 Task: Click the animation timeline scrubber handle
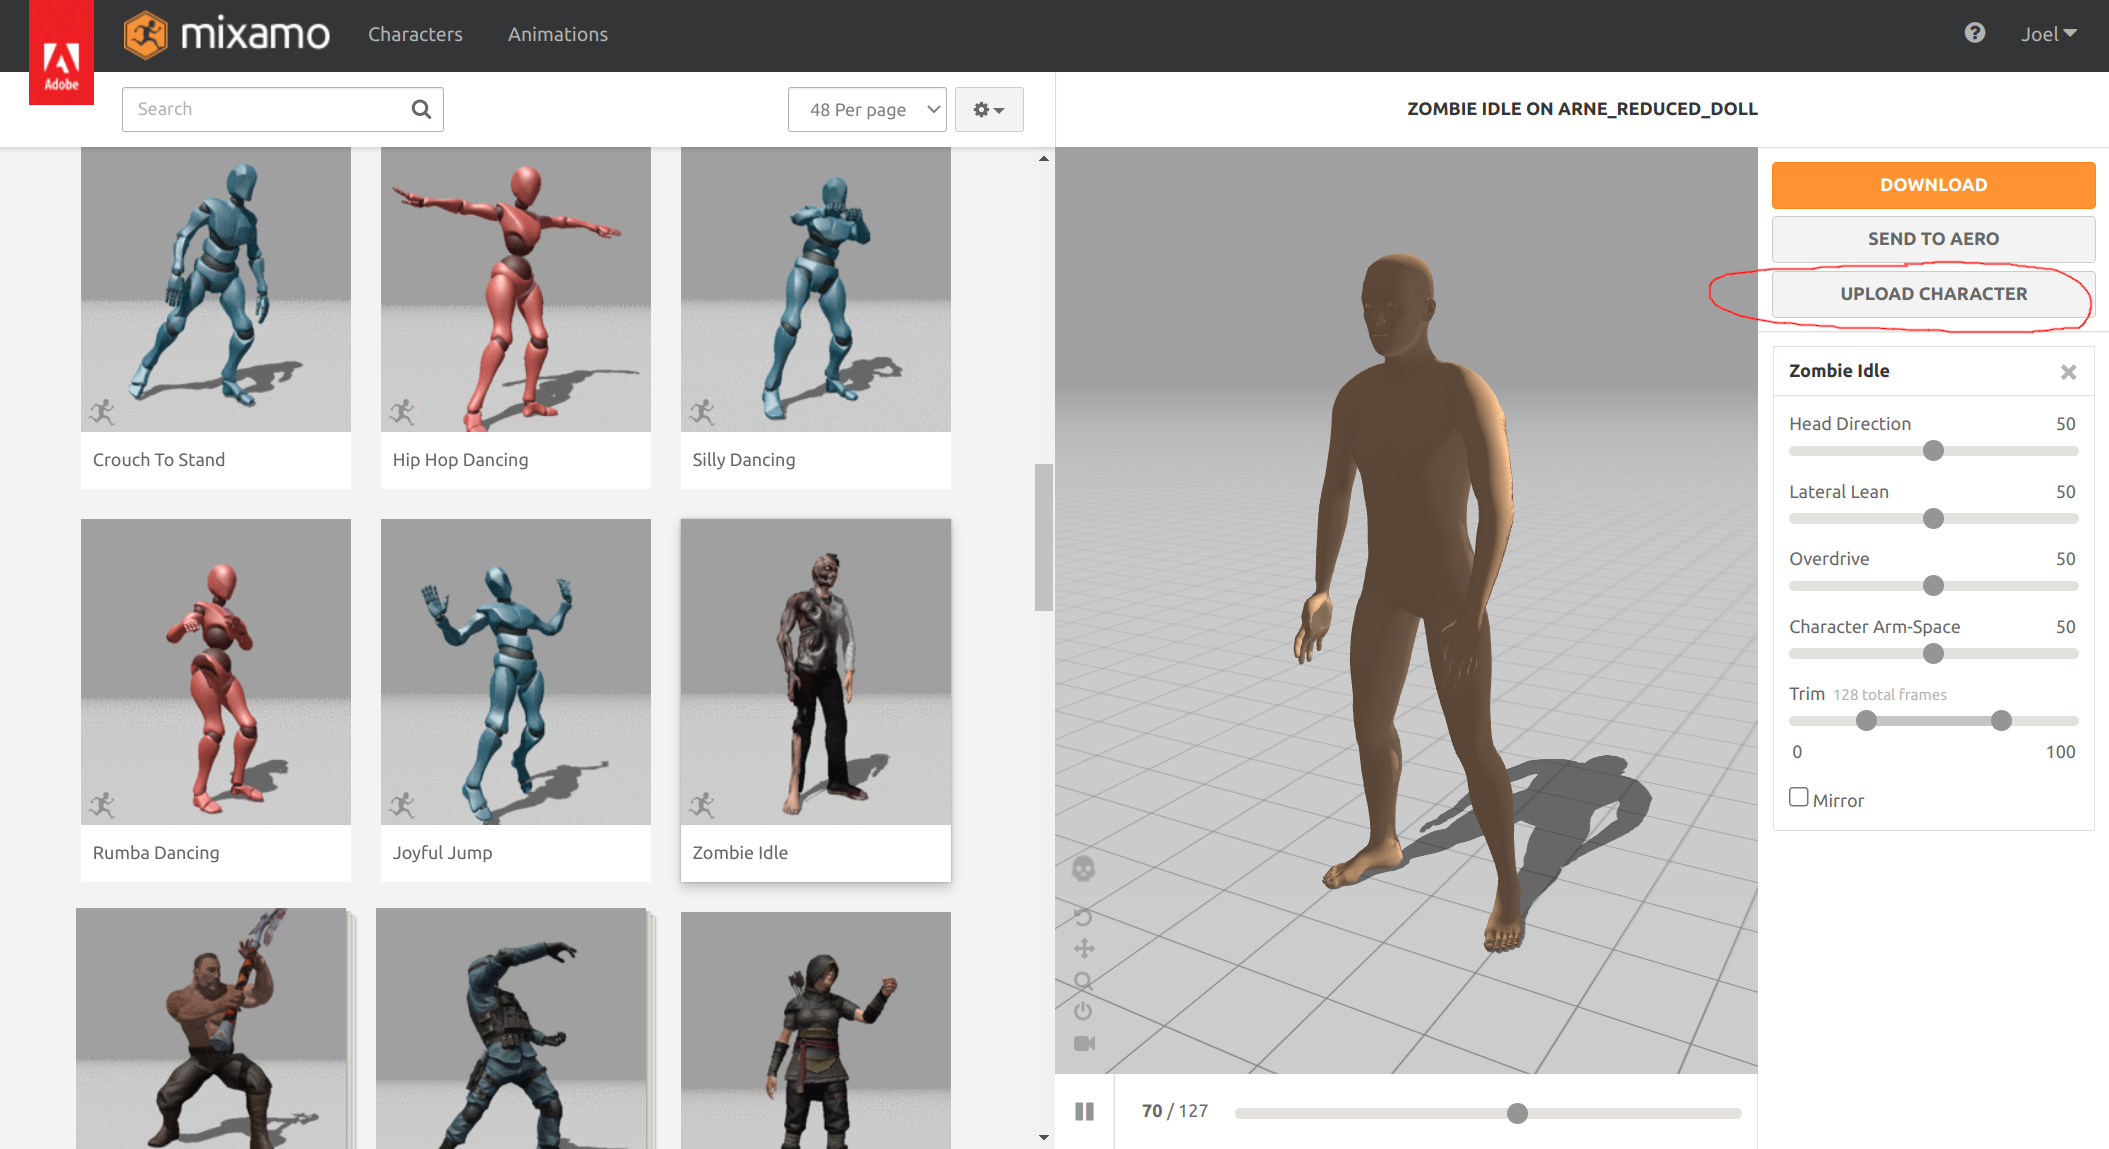[1517, 1113]
